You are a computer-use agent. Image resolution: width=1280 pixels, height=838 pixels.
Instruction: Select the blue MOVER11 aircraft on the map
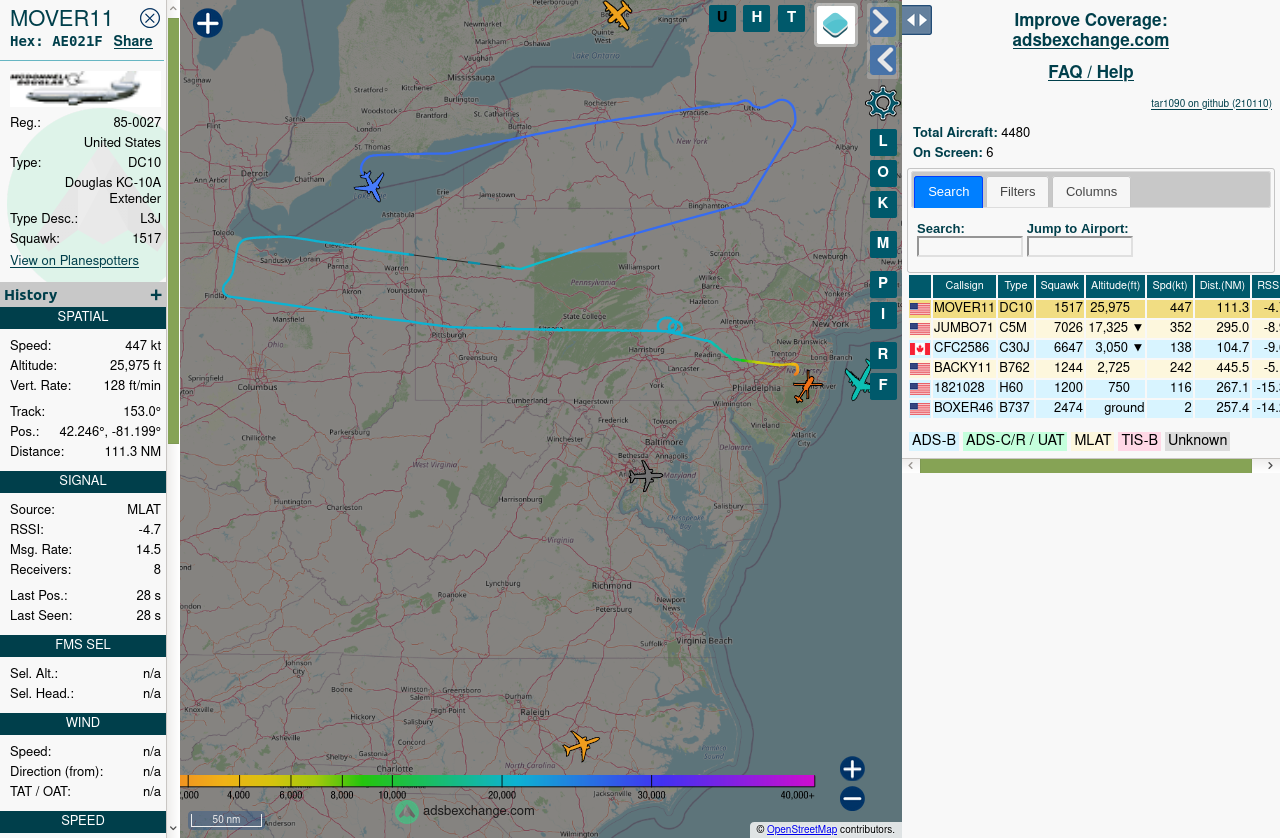point(370,185)
